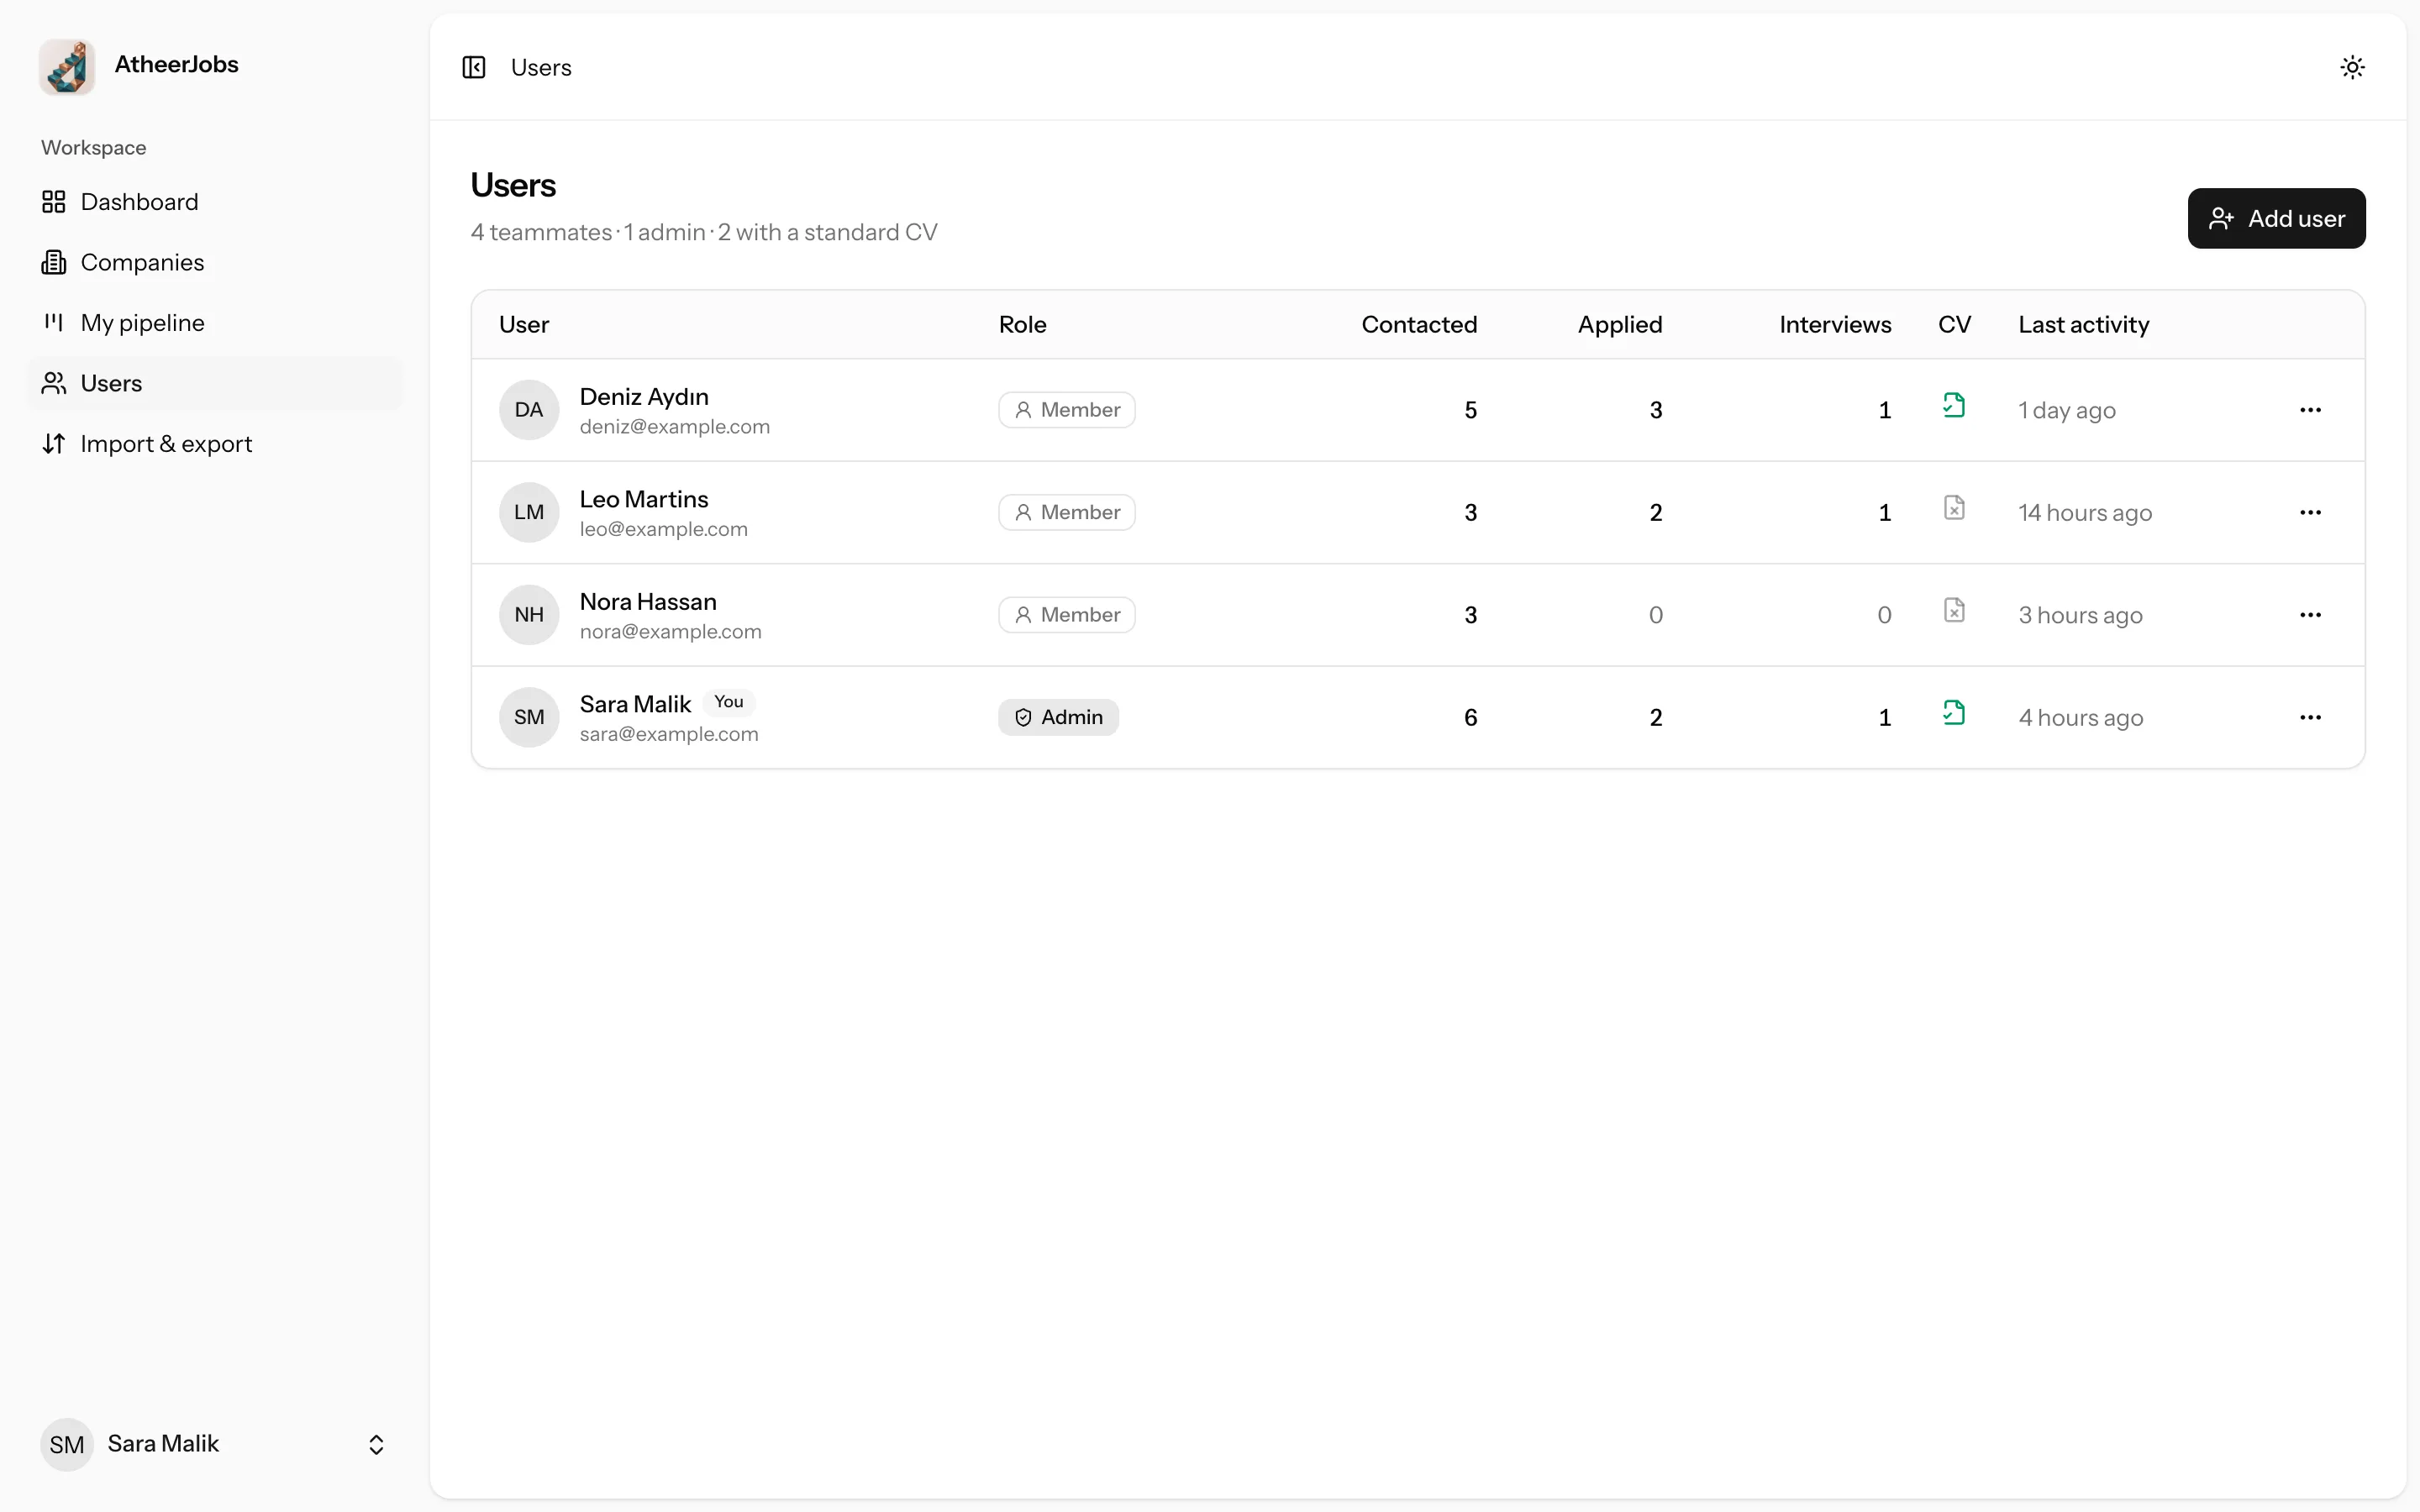Open actions menu for Sara Malik row
2420x1512 pixels.
coord(2310,717)
